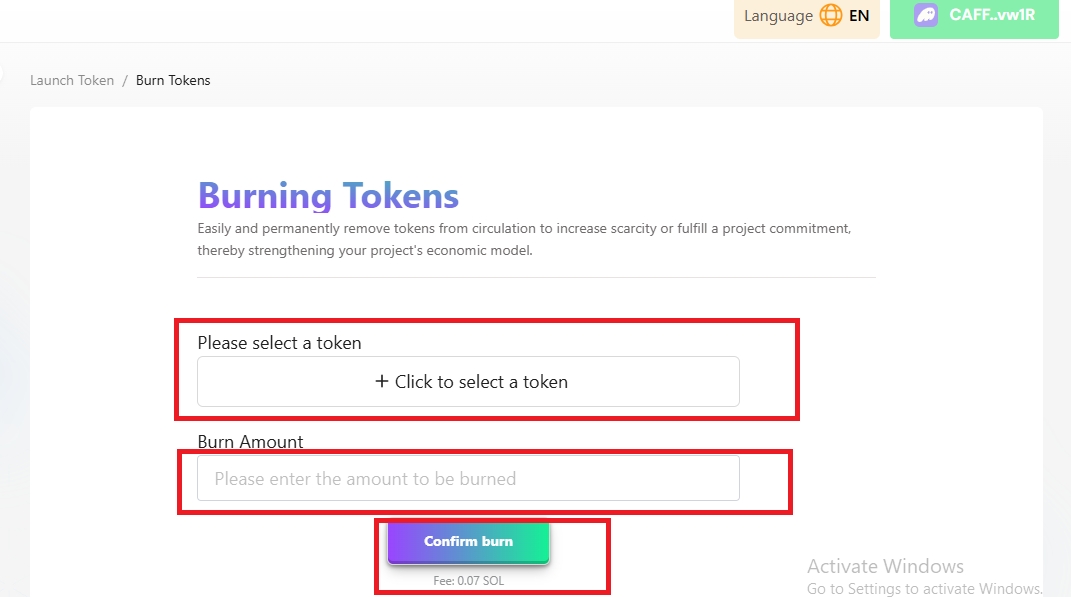Click the purple Phantom ghost wallet icon
The image size is (1071, 597).
[x=926, y=16]
